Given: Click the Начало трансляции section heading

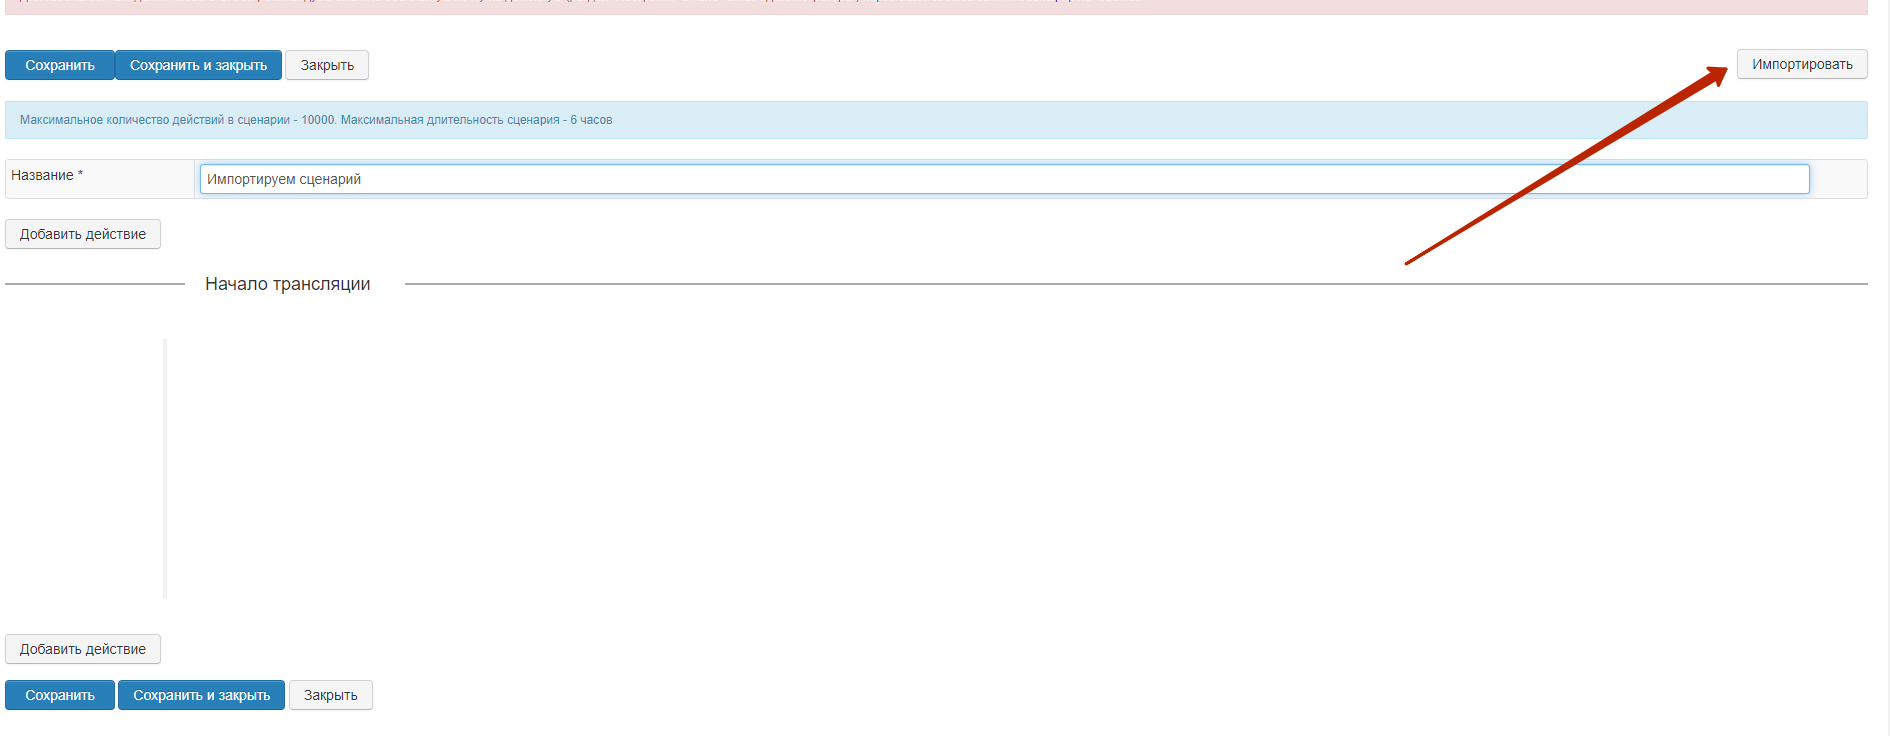Looking at the screenshot, I should pos(287,284).
